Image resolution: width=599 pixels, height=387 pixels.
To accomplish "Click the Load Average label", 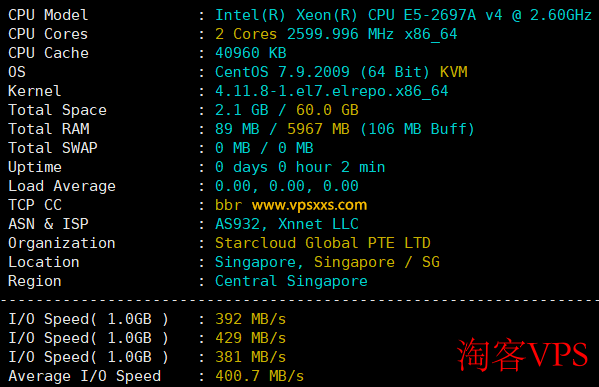I will click(62, 186).
